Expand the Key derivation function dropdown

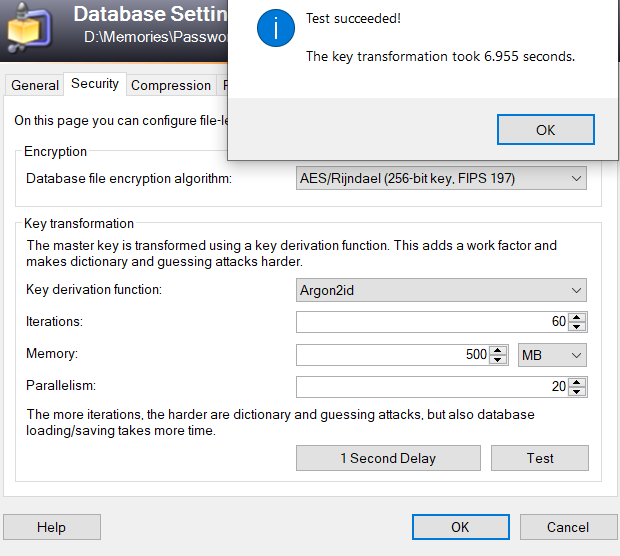click(x=441, y=290)
